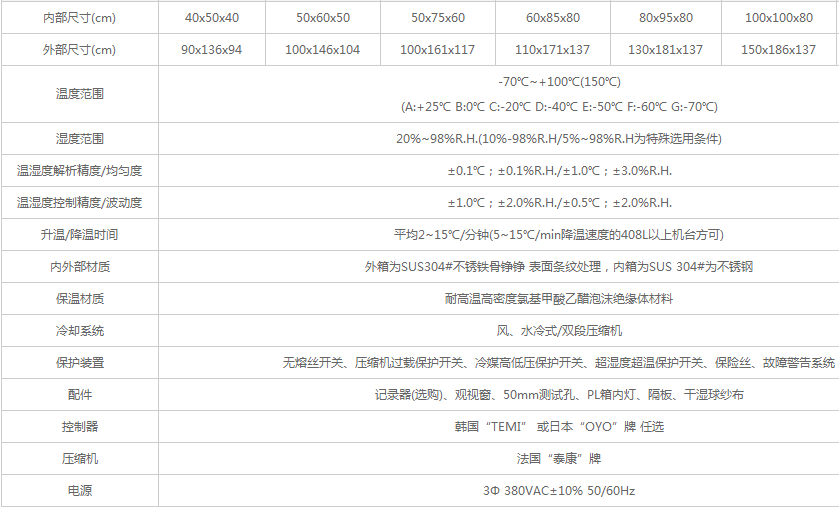
Task: Click the '风、水冷式/双段压缩机' value
Action: [x=559, y=331]
